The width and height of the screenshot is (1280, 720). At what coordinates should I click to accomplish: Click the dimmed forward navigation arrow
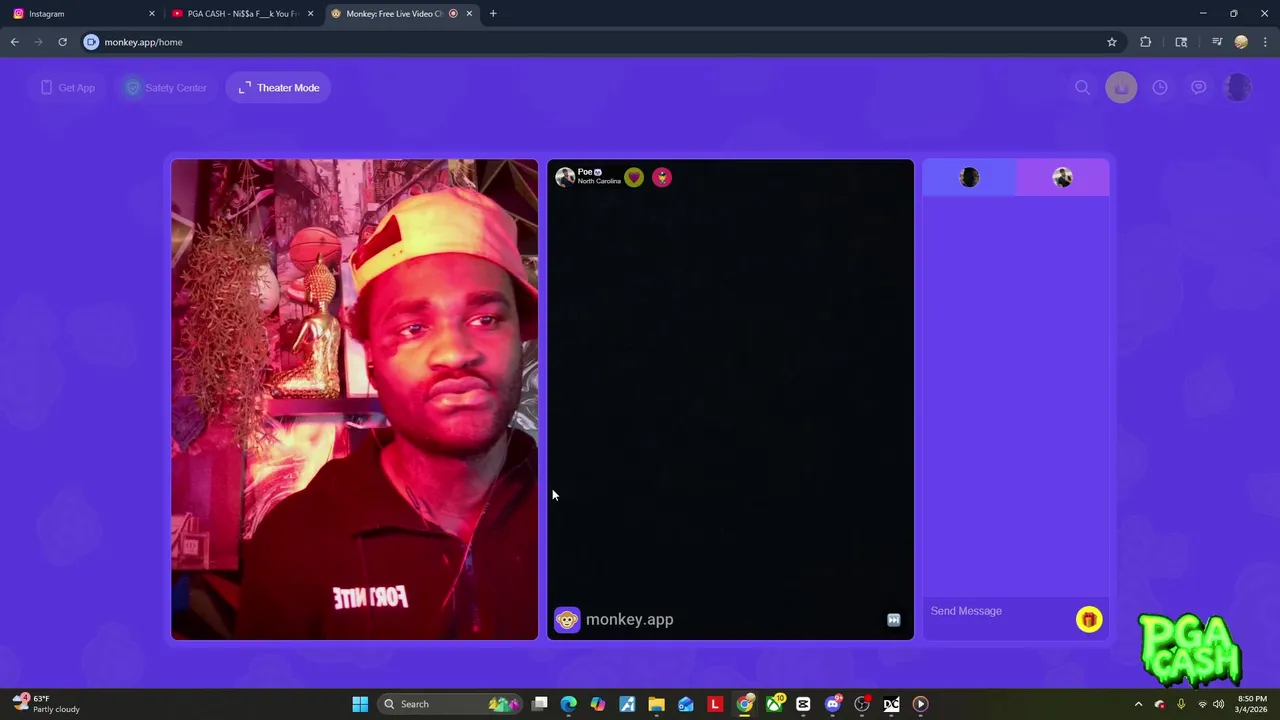38,42
